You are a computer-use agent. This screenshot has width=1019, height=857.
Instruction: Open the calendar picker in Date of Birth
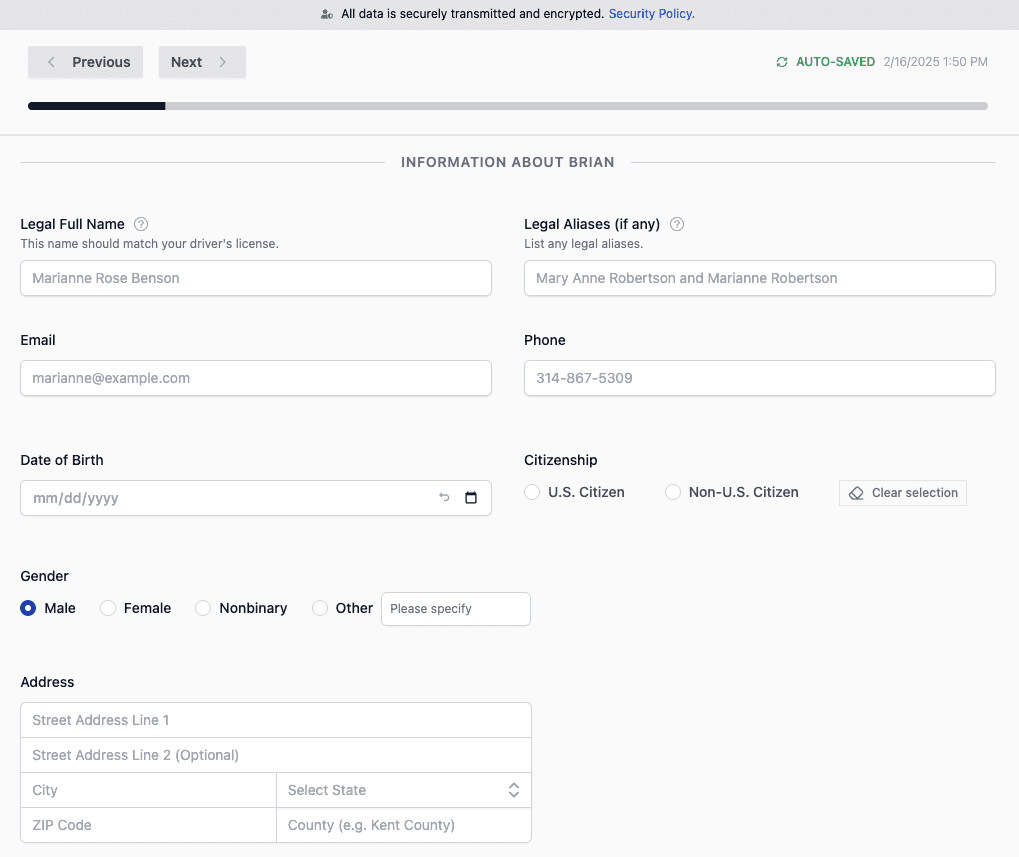(471, 498)
